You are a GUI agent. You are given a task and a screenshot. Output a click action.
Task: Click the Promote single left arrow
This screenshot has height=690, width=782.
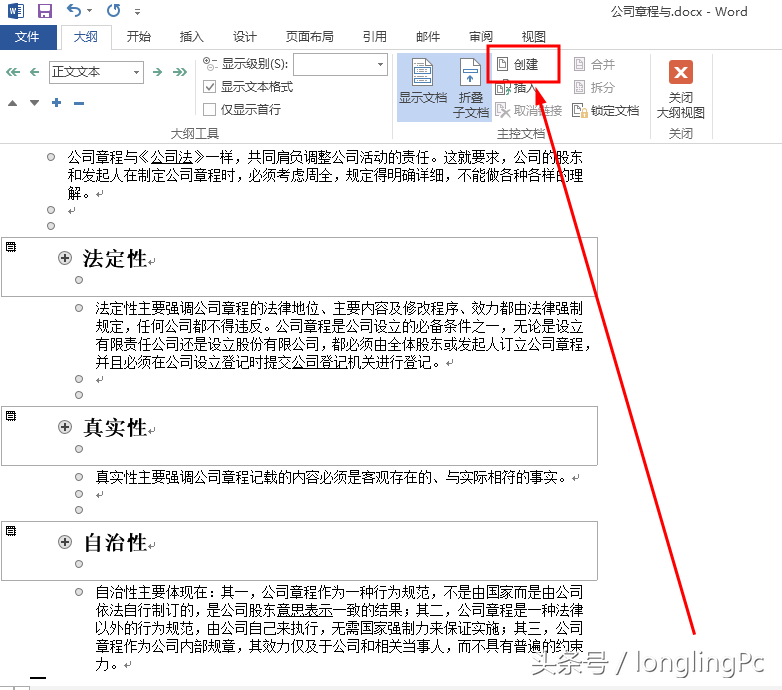pos(34,72)
